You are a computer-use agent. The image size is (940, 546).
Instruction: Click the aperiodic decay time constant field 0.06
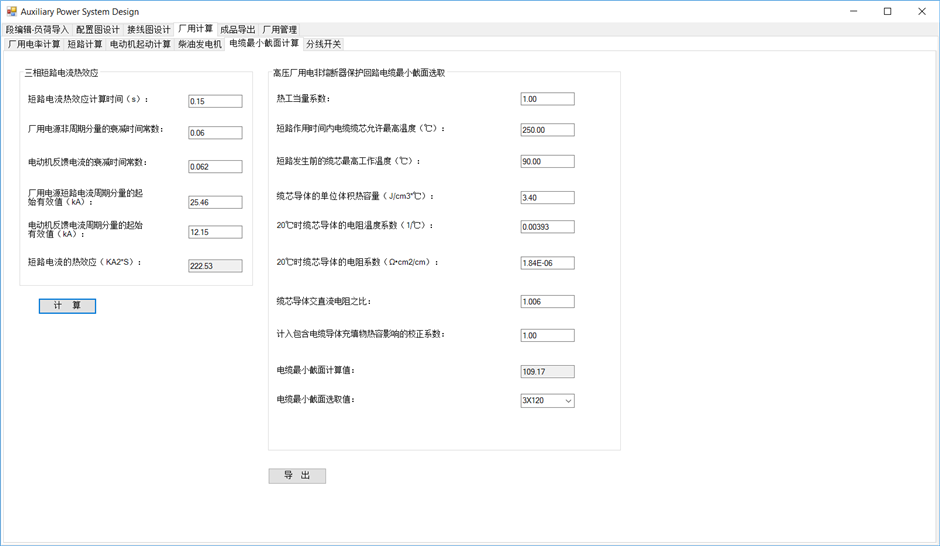215,132
